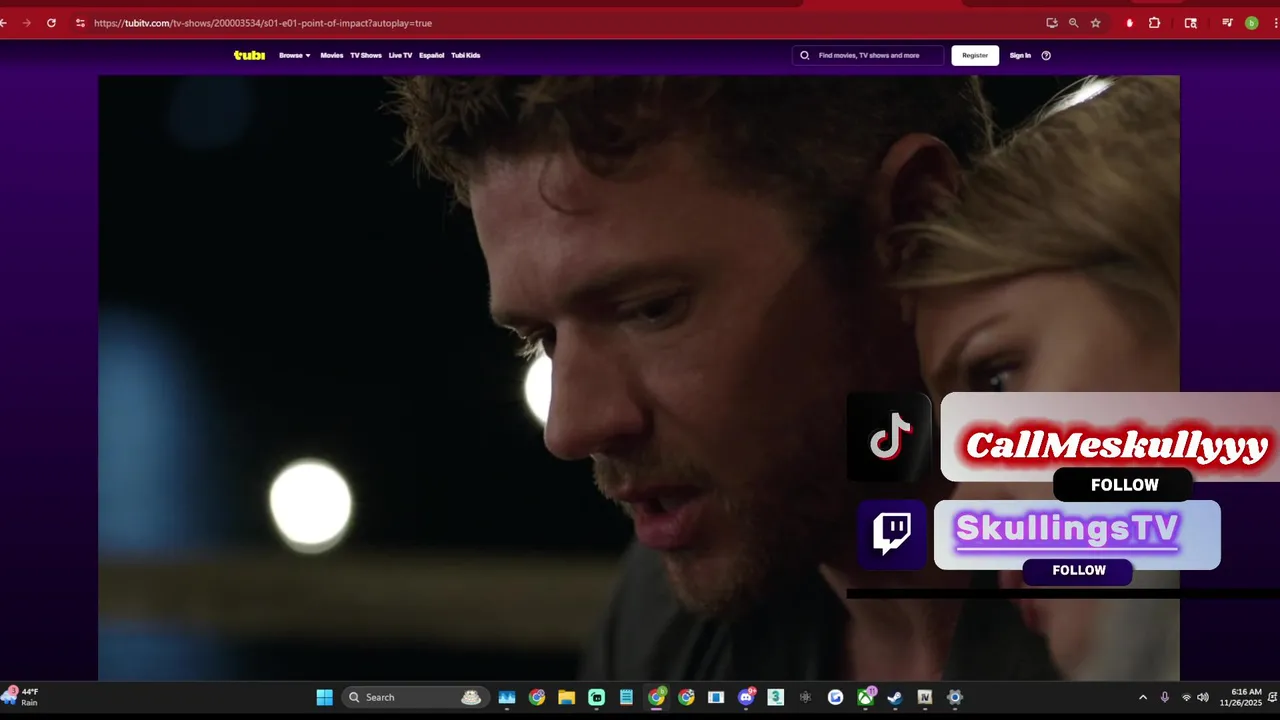Install app icon in the address bar

tap(1052, 23)
